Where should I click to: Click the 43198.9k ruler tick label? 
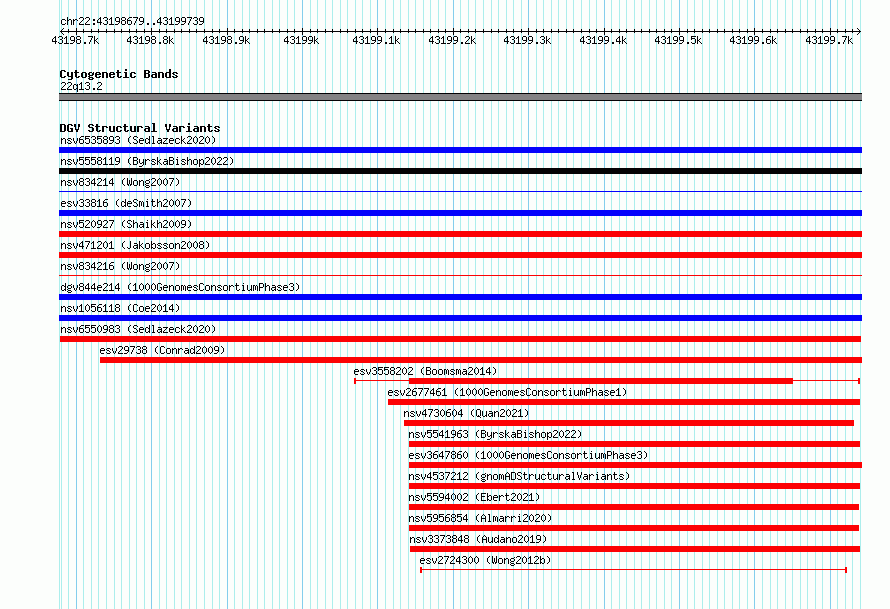pos(226,40)
